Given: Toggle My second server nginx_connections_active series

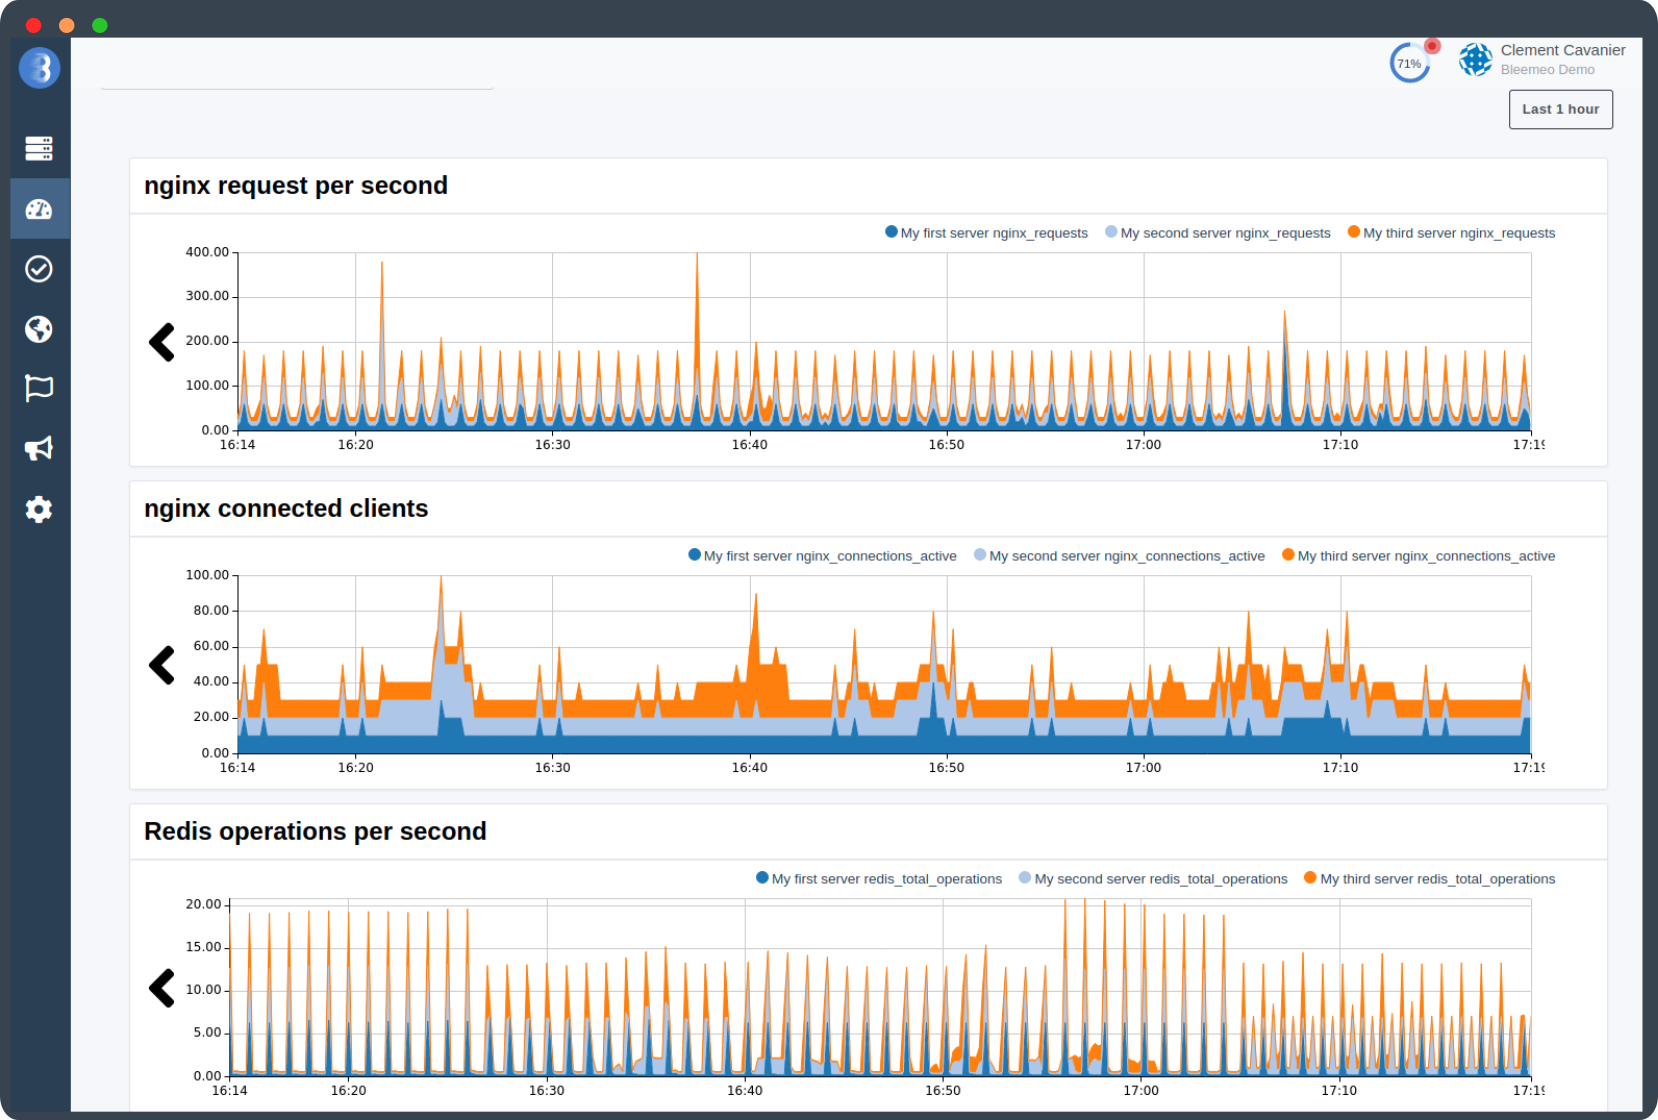Looking at the screenshot, I should pyautogui.click(x=1119, y=556).
